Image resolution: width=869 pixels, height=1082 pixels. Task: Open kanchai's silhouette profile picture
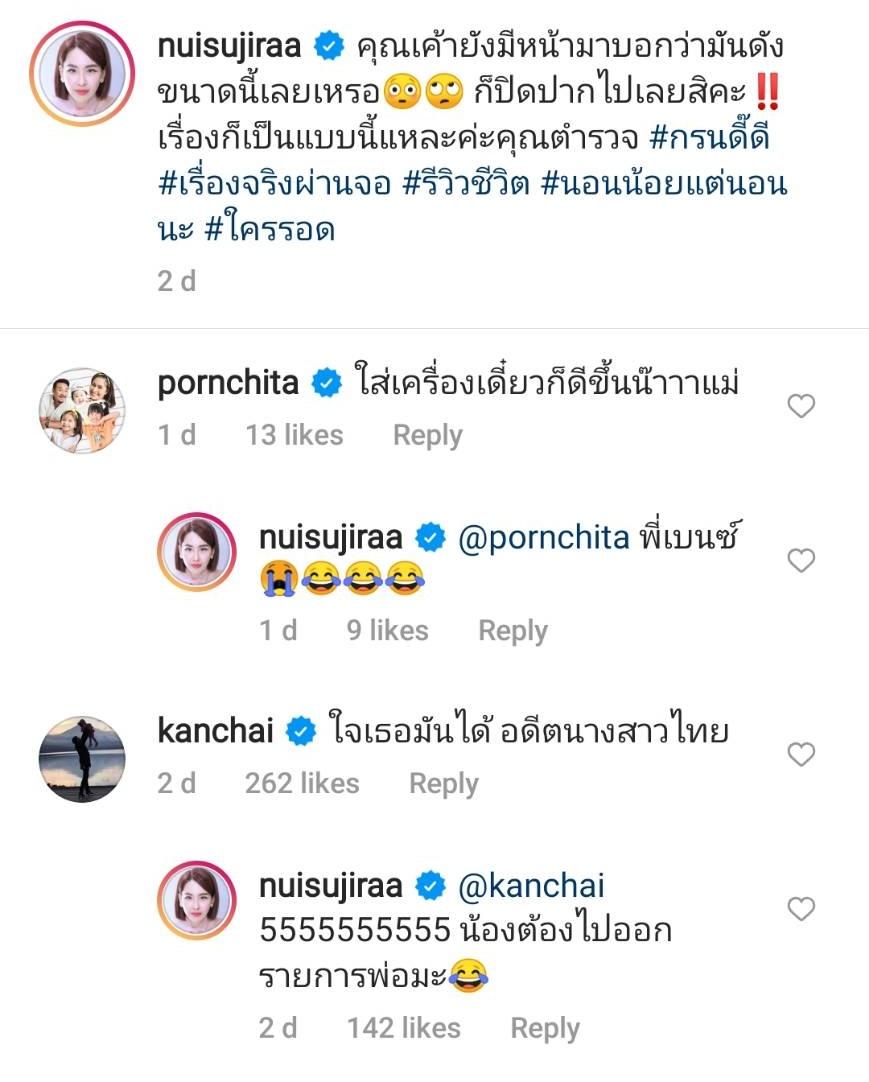coord(82,759)
